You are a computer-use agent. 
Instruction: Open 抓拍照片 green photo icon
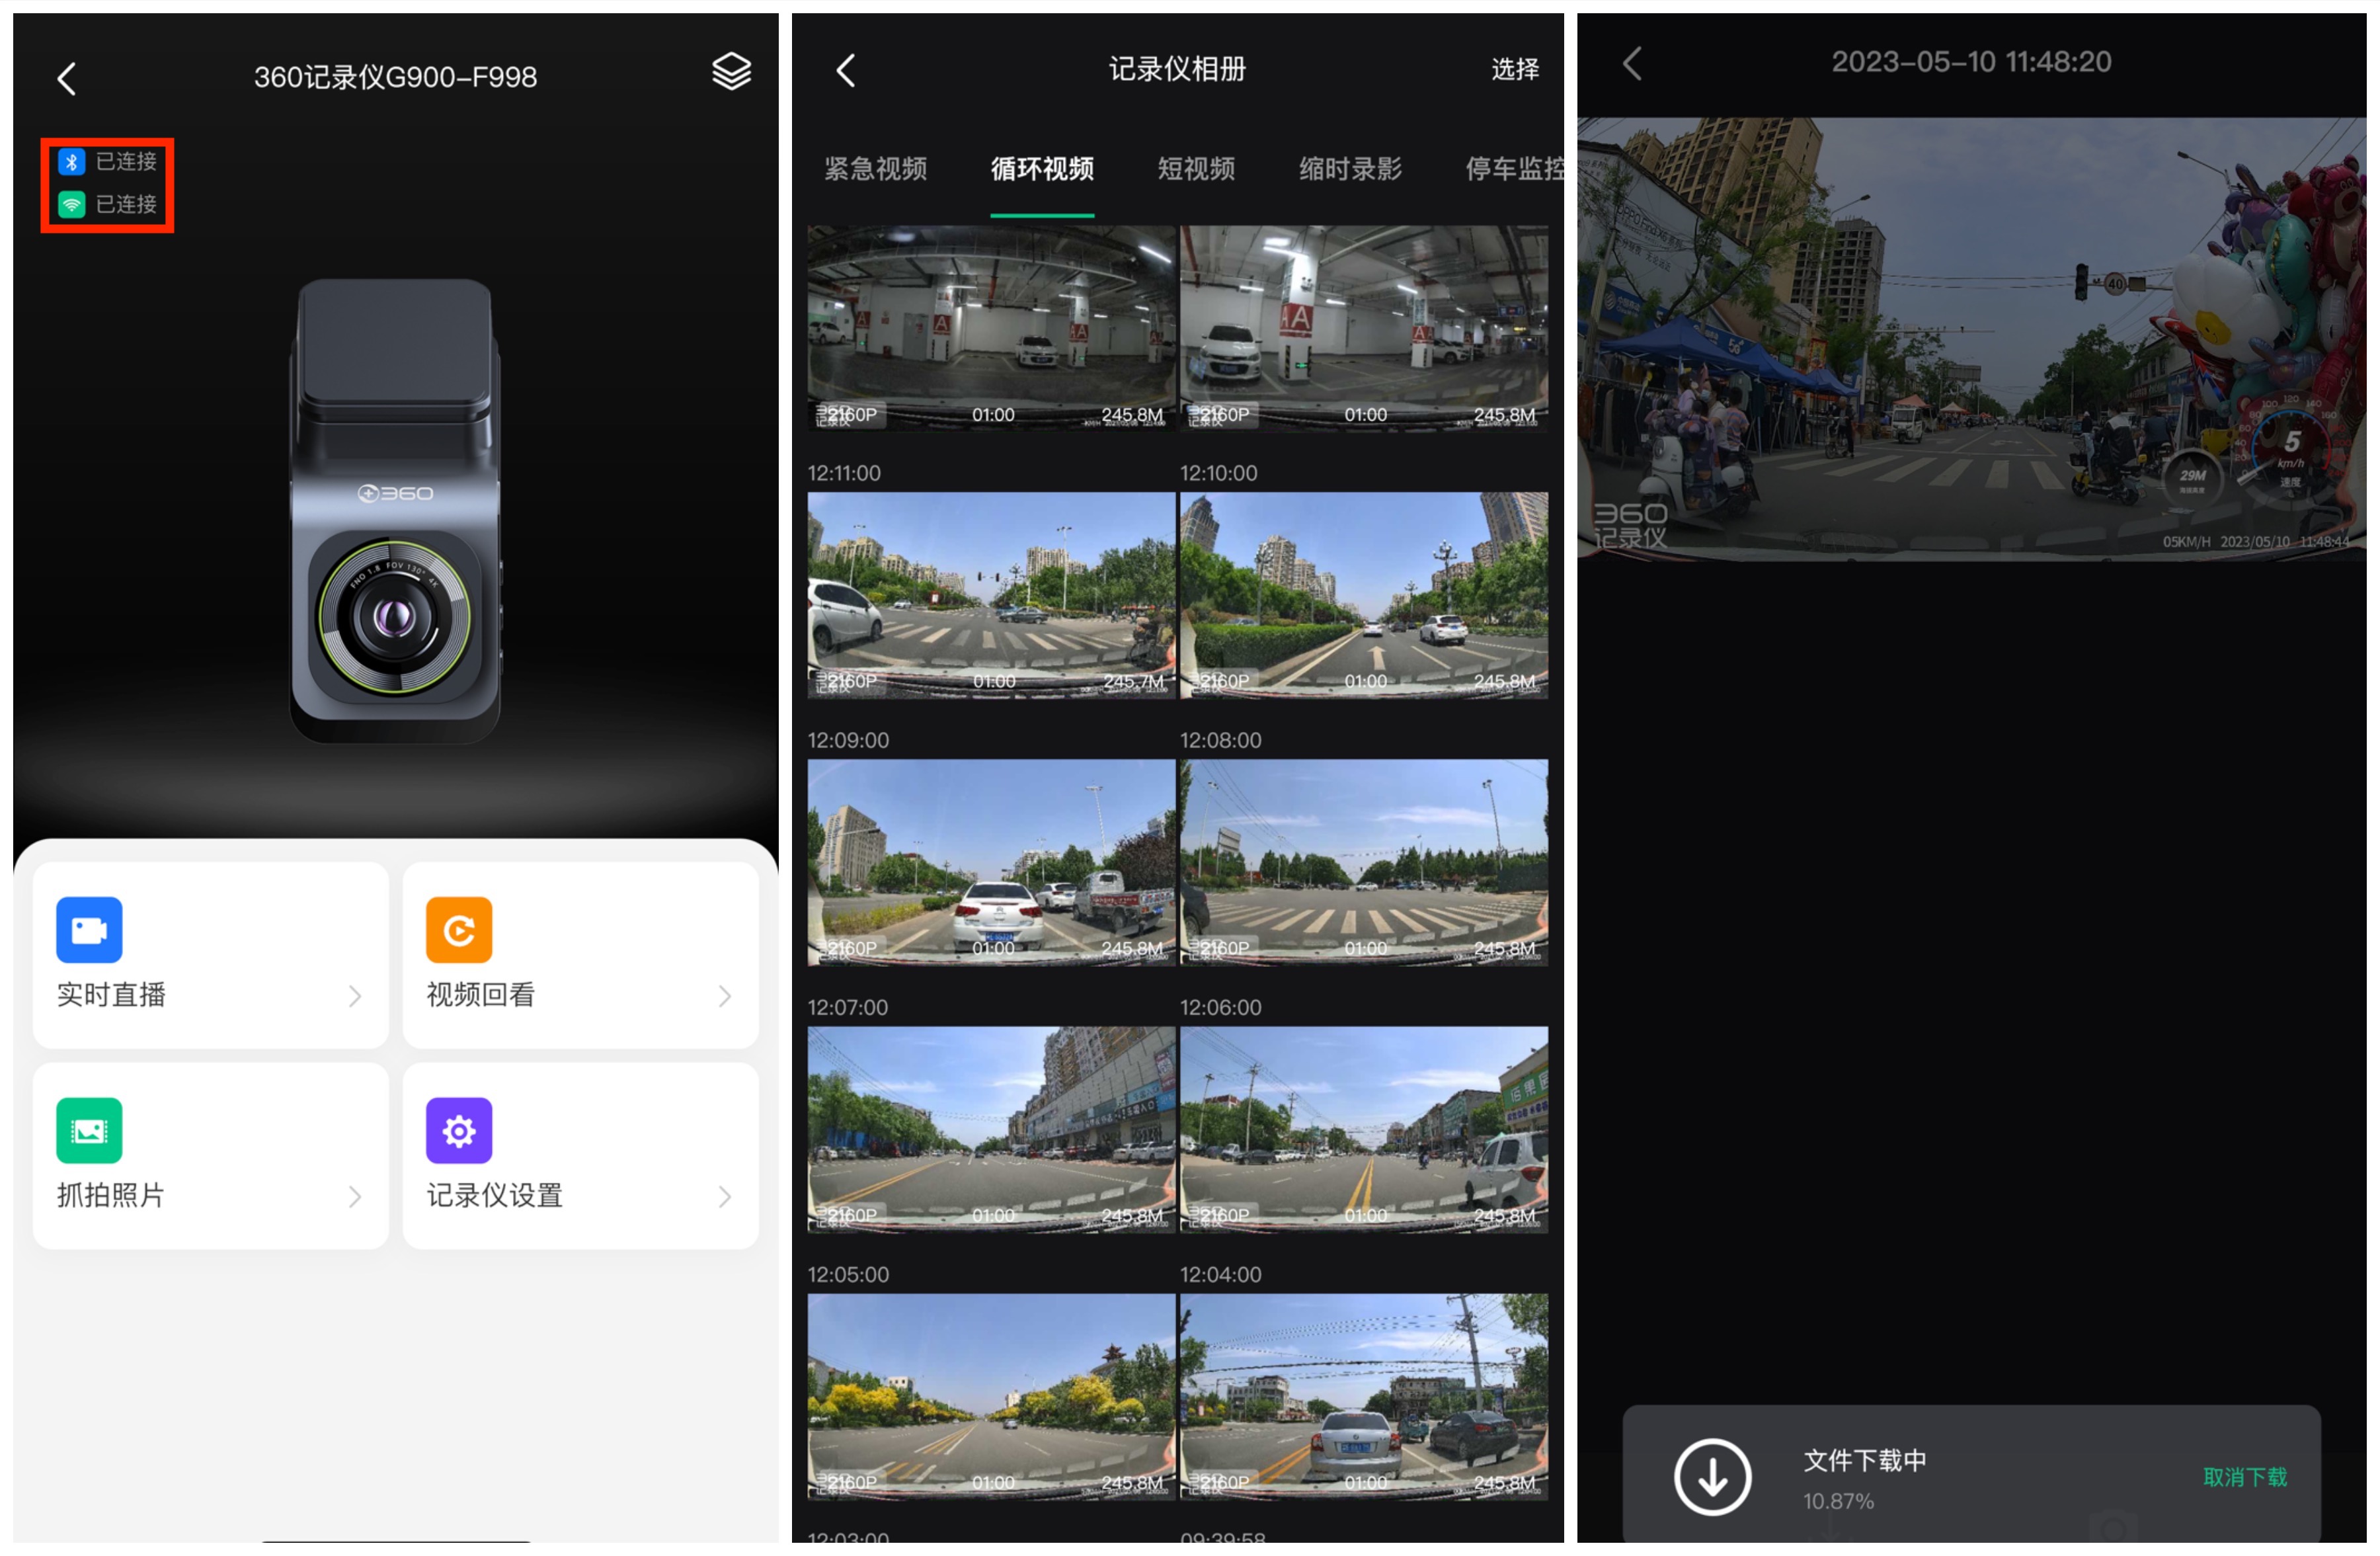[89, 1131]
